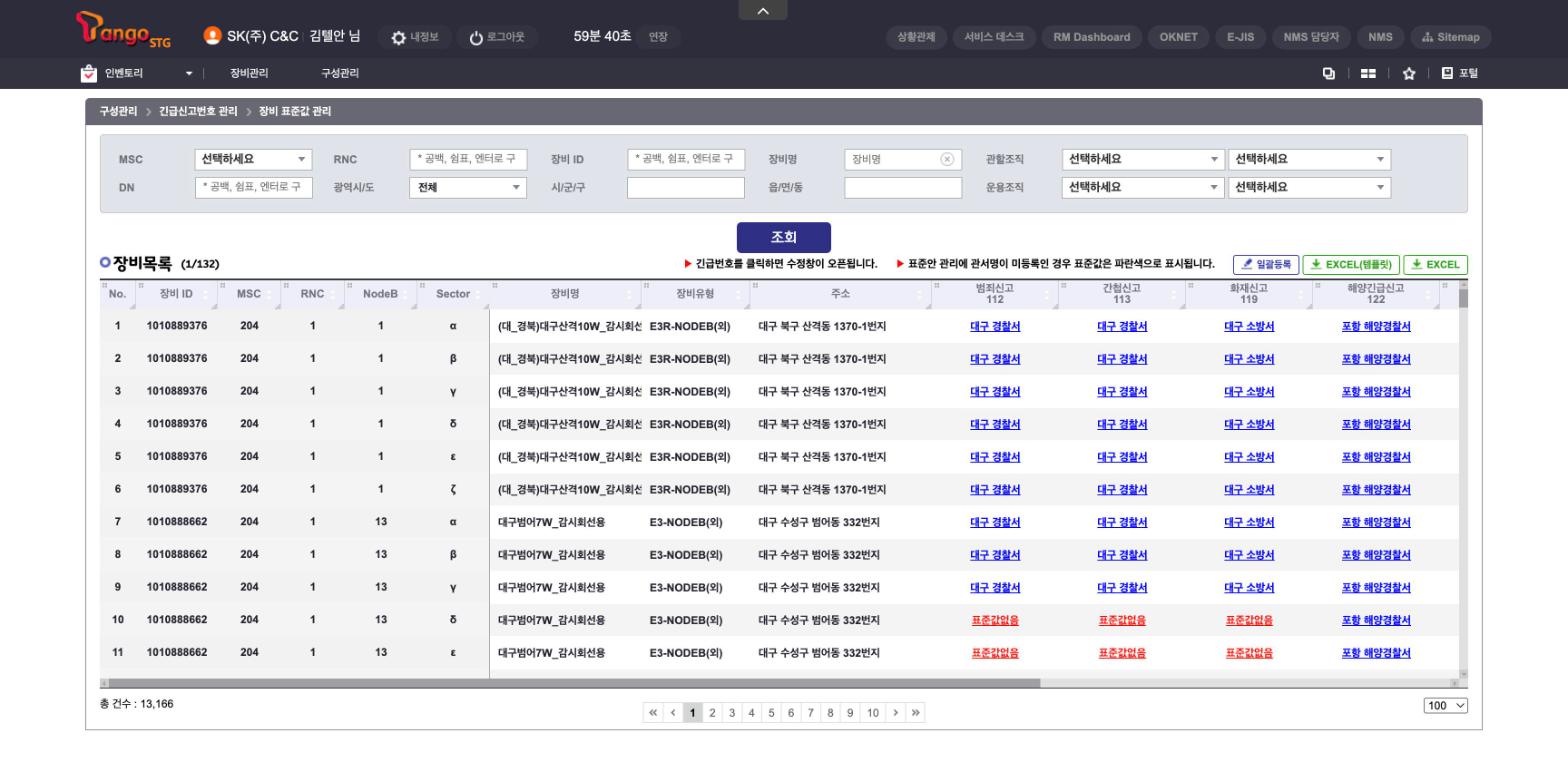1568x772 pixels.
Task: Click the favorites star icon
Action: pyautogui.click(x=1408, y=73)
